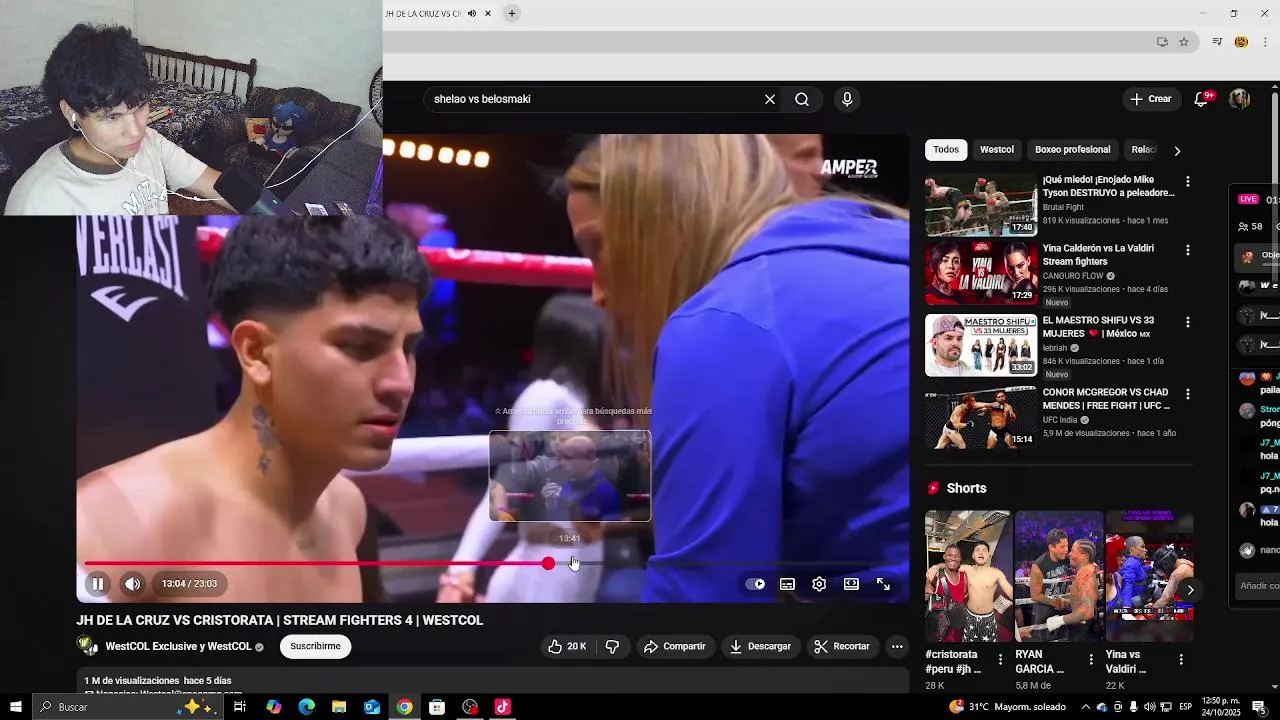Screen dimensions: 1280x720
Task: Click the magnifier search button
Action: tap(802, 99)
